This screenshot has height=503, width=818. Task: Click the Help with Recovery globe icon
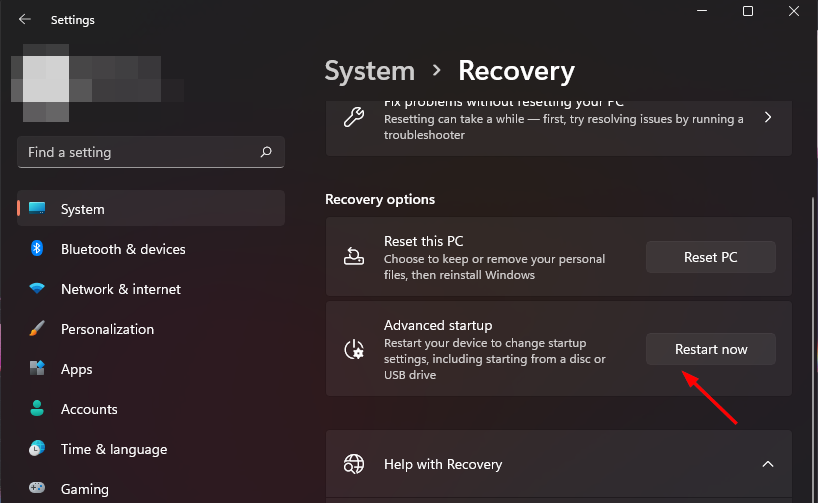354,464
